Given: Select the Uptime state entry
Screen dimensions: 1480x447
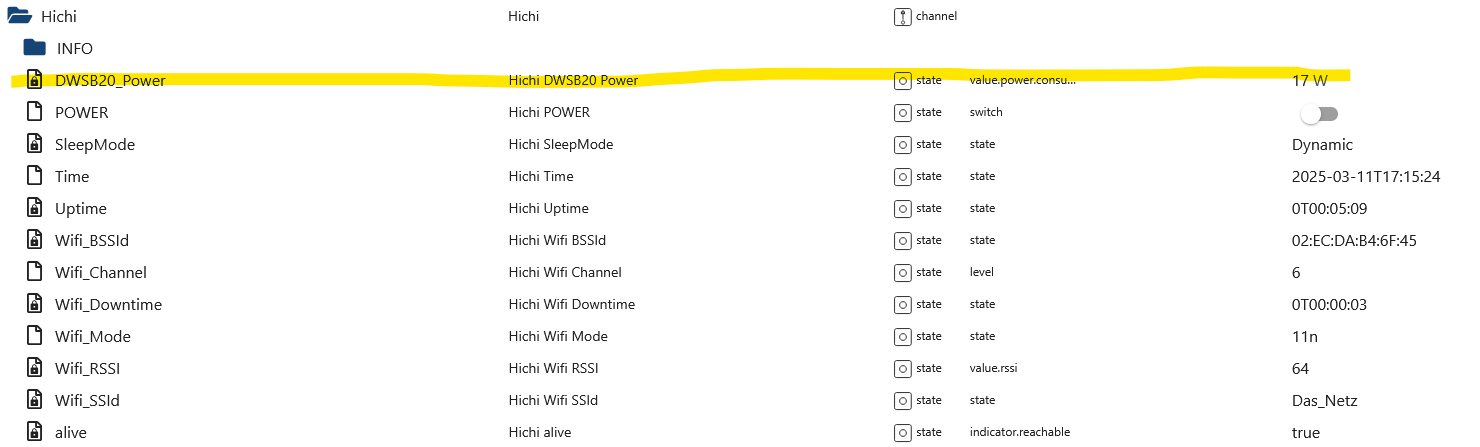Looking at the screenshot, I should click(x=81, y=208).
